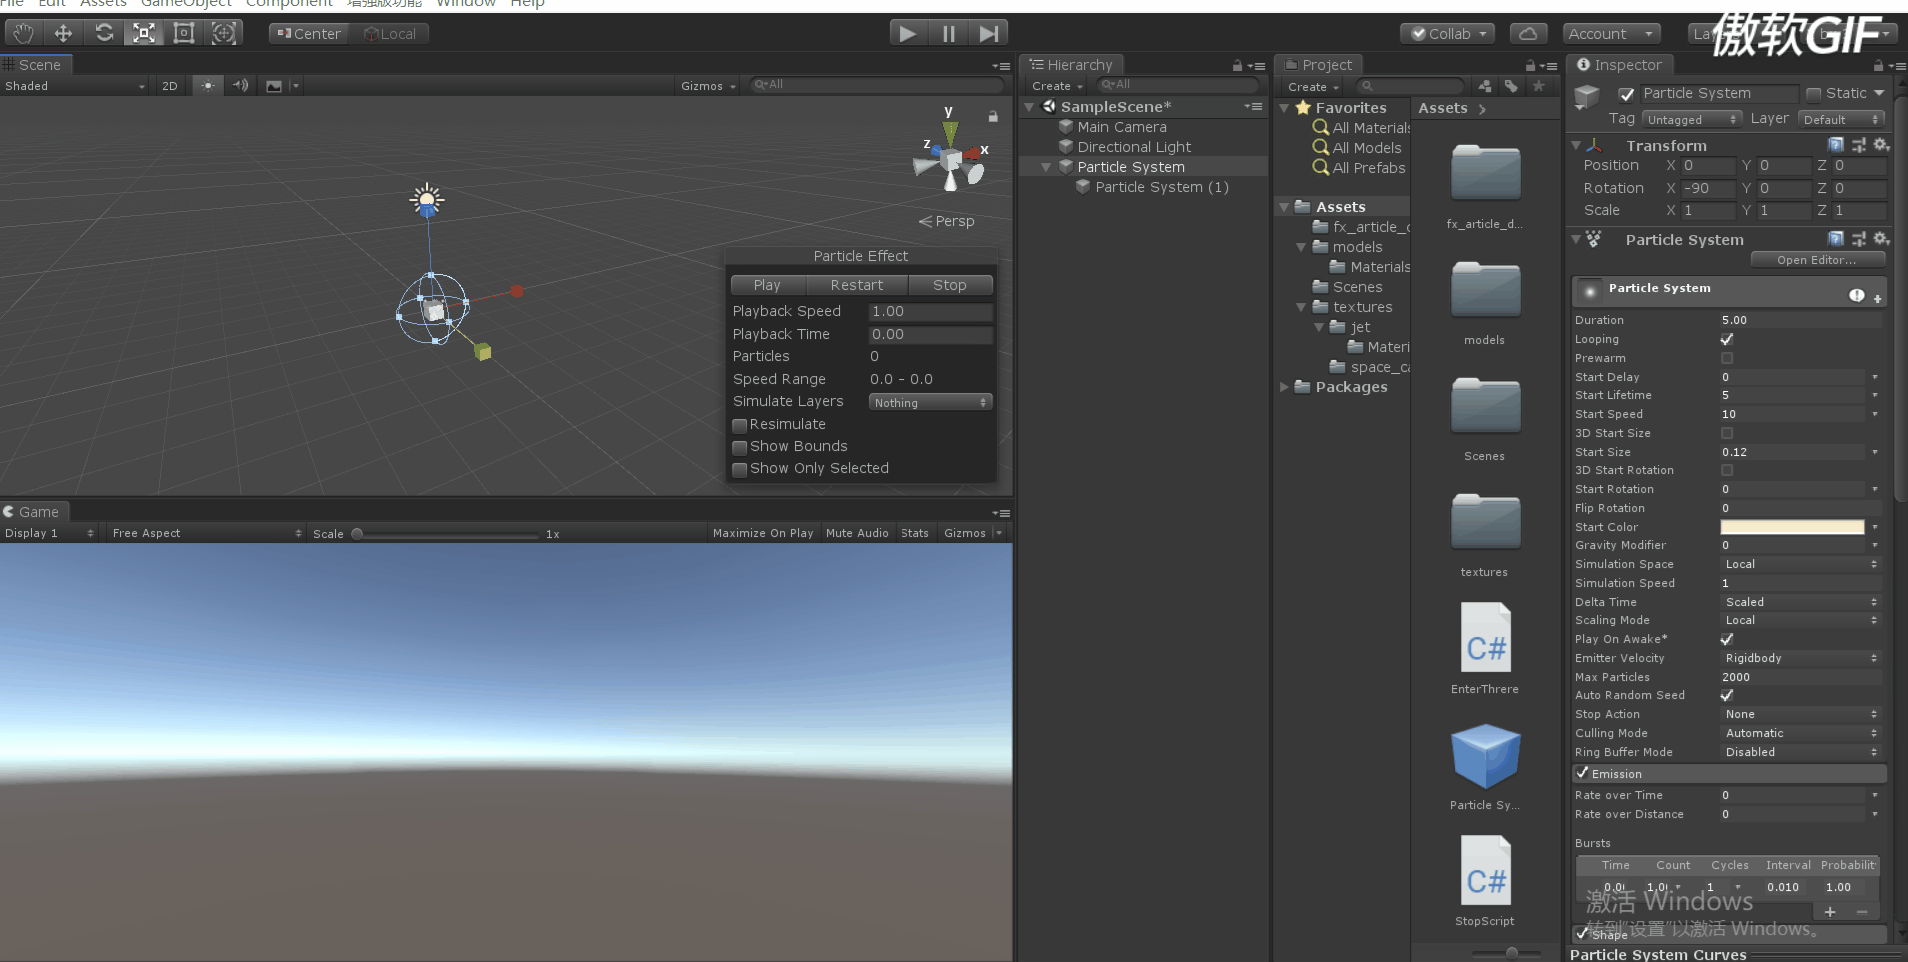Toggle Looping checkbox
The image size is (1908, 962).
pos(1727,339)
